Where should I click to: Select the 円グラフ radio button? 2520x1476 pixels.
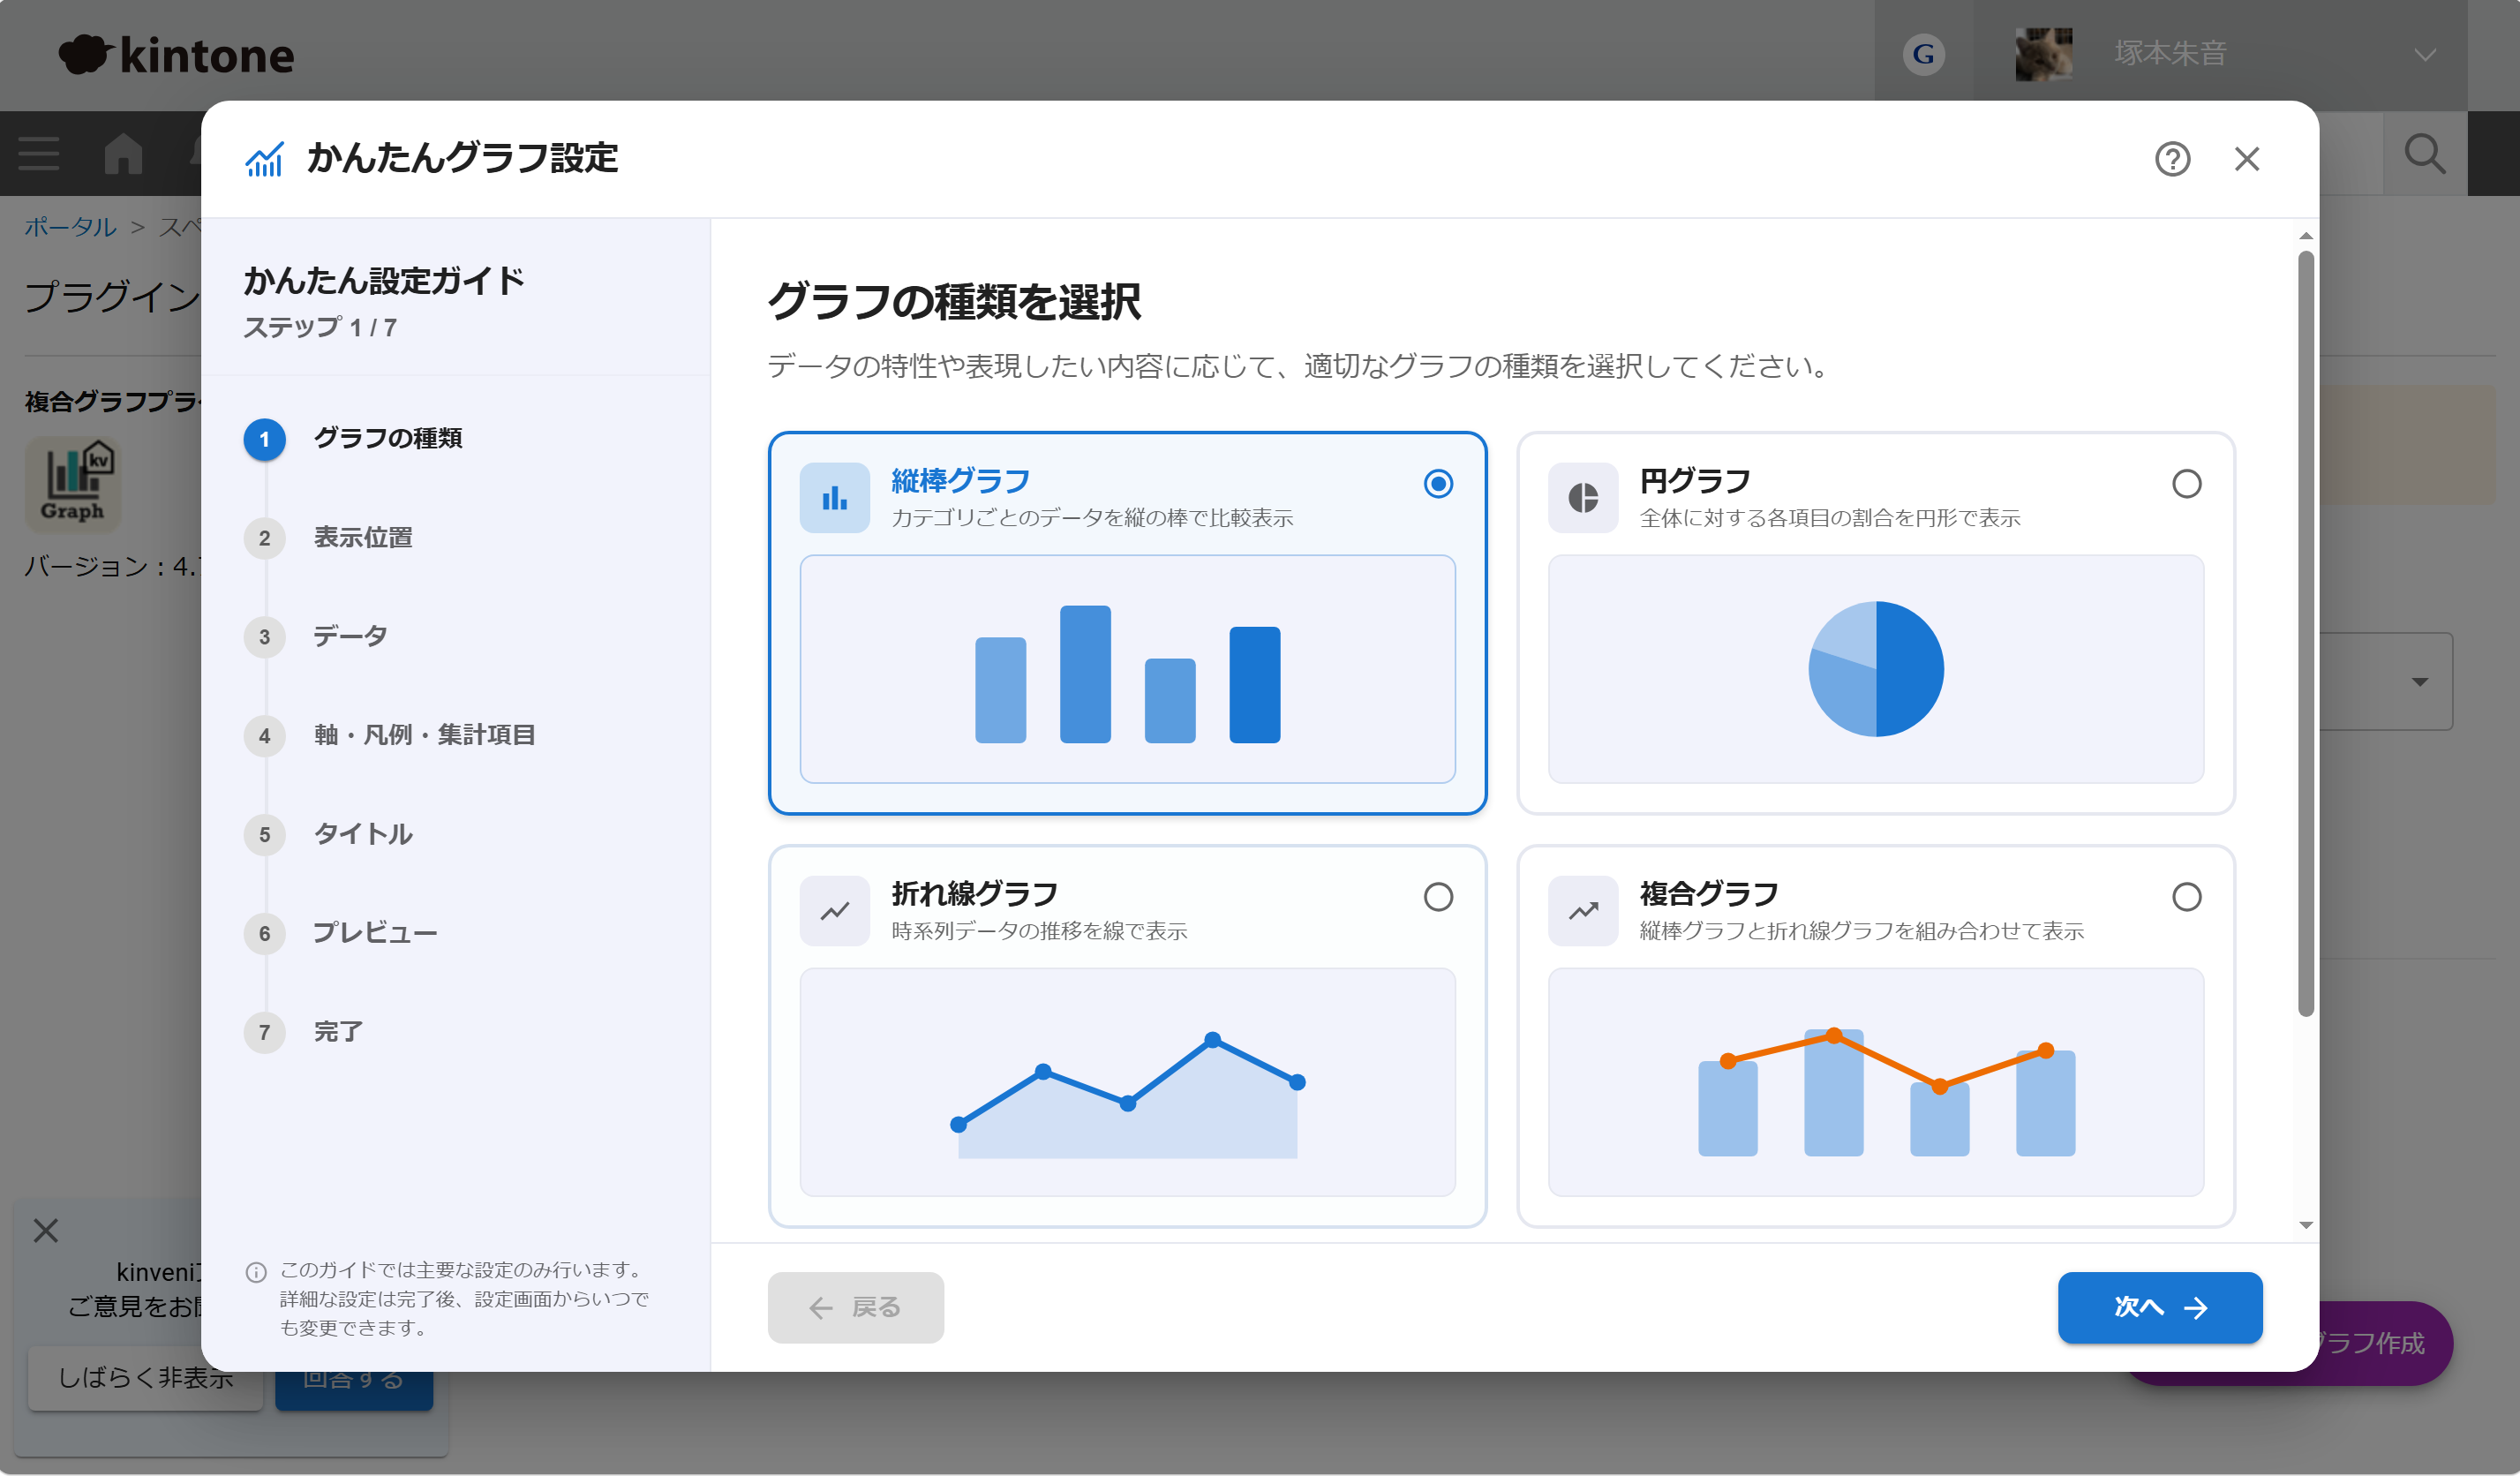[x=2186, y=484]
